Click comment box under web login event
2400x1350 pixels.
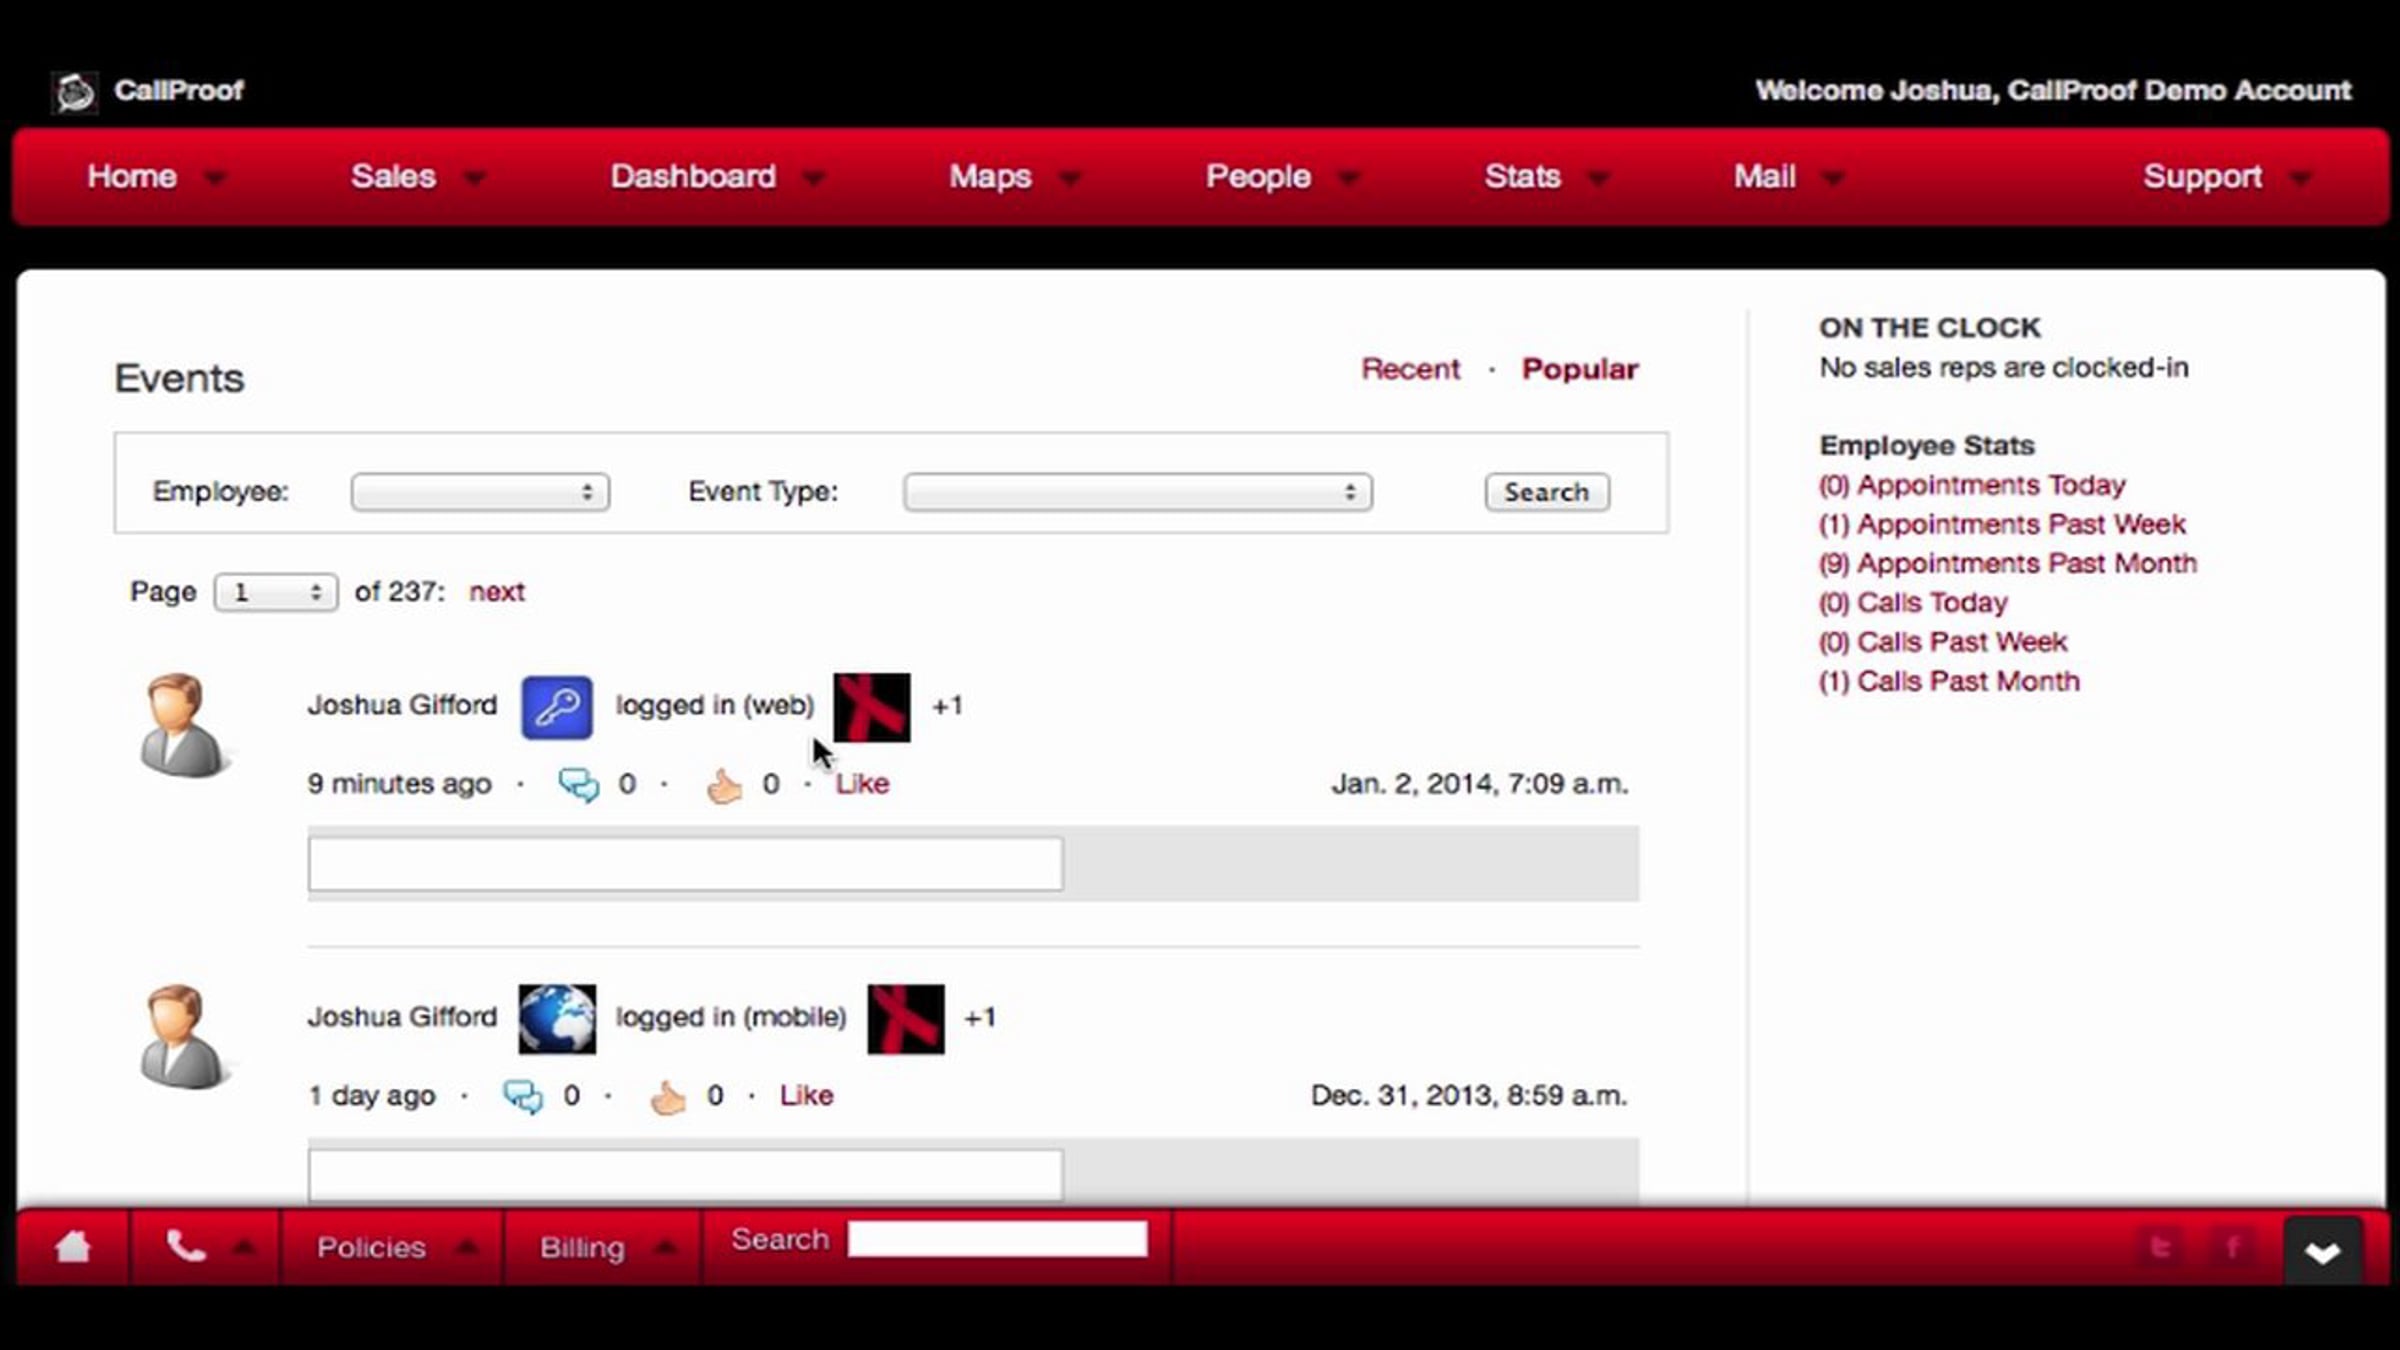[x=685, y=864]
